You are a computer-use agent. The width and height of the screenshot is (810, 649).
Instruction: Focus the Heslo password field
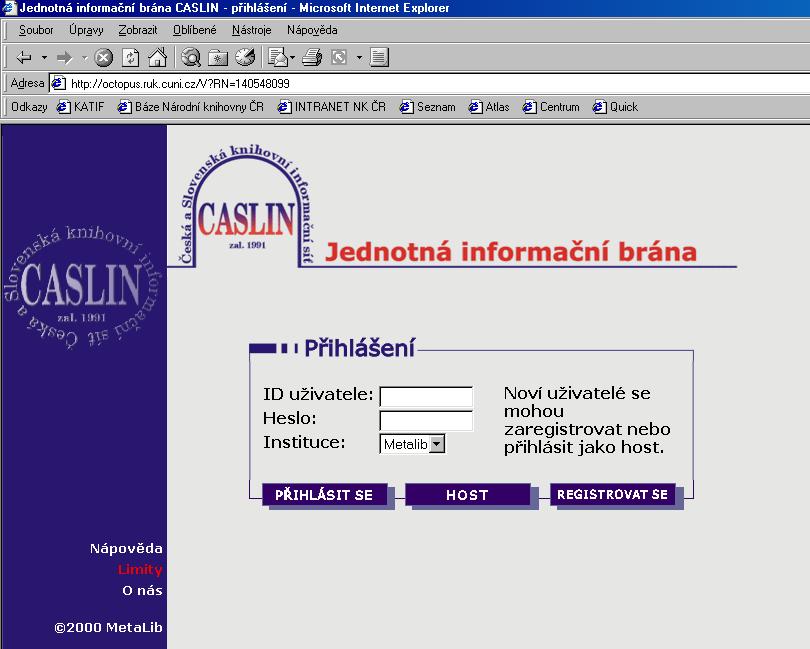tap(426, 421)
